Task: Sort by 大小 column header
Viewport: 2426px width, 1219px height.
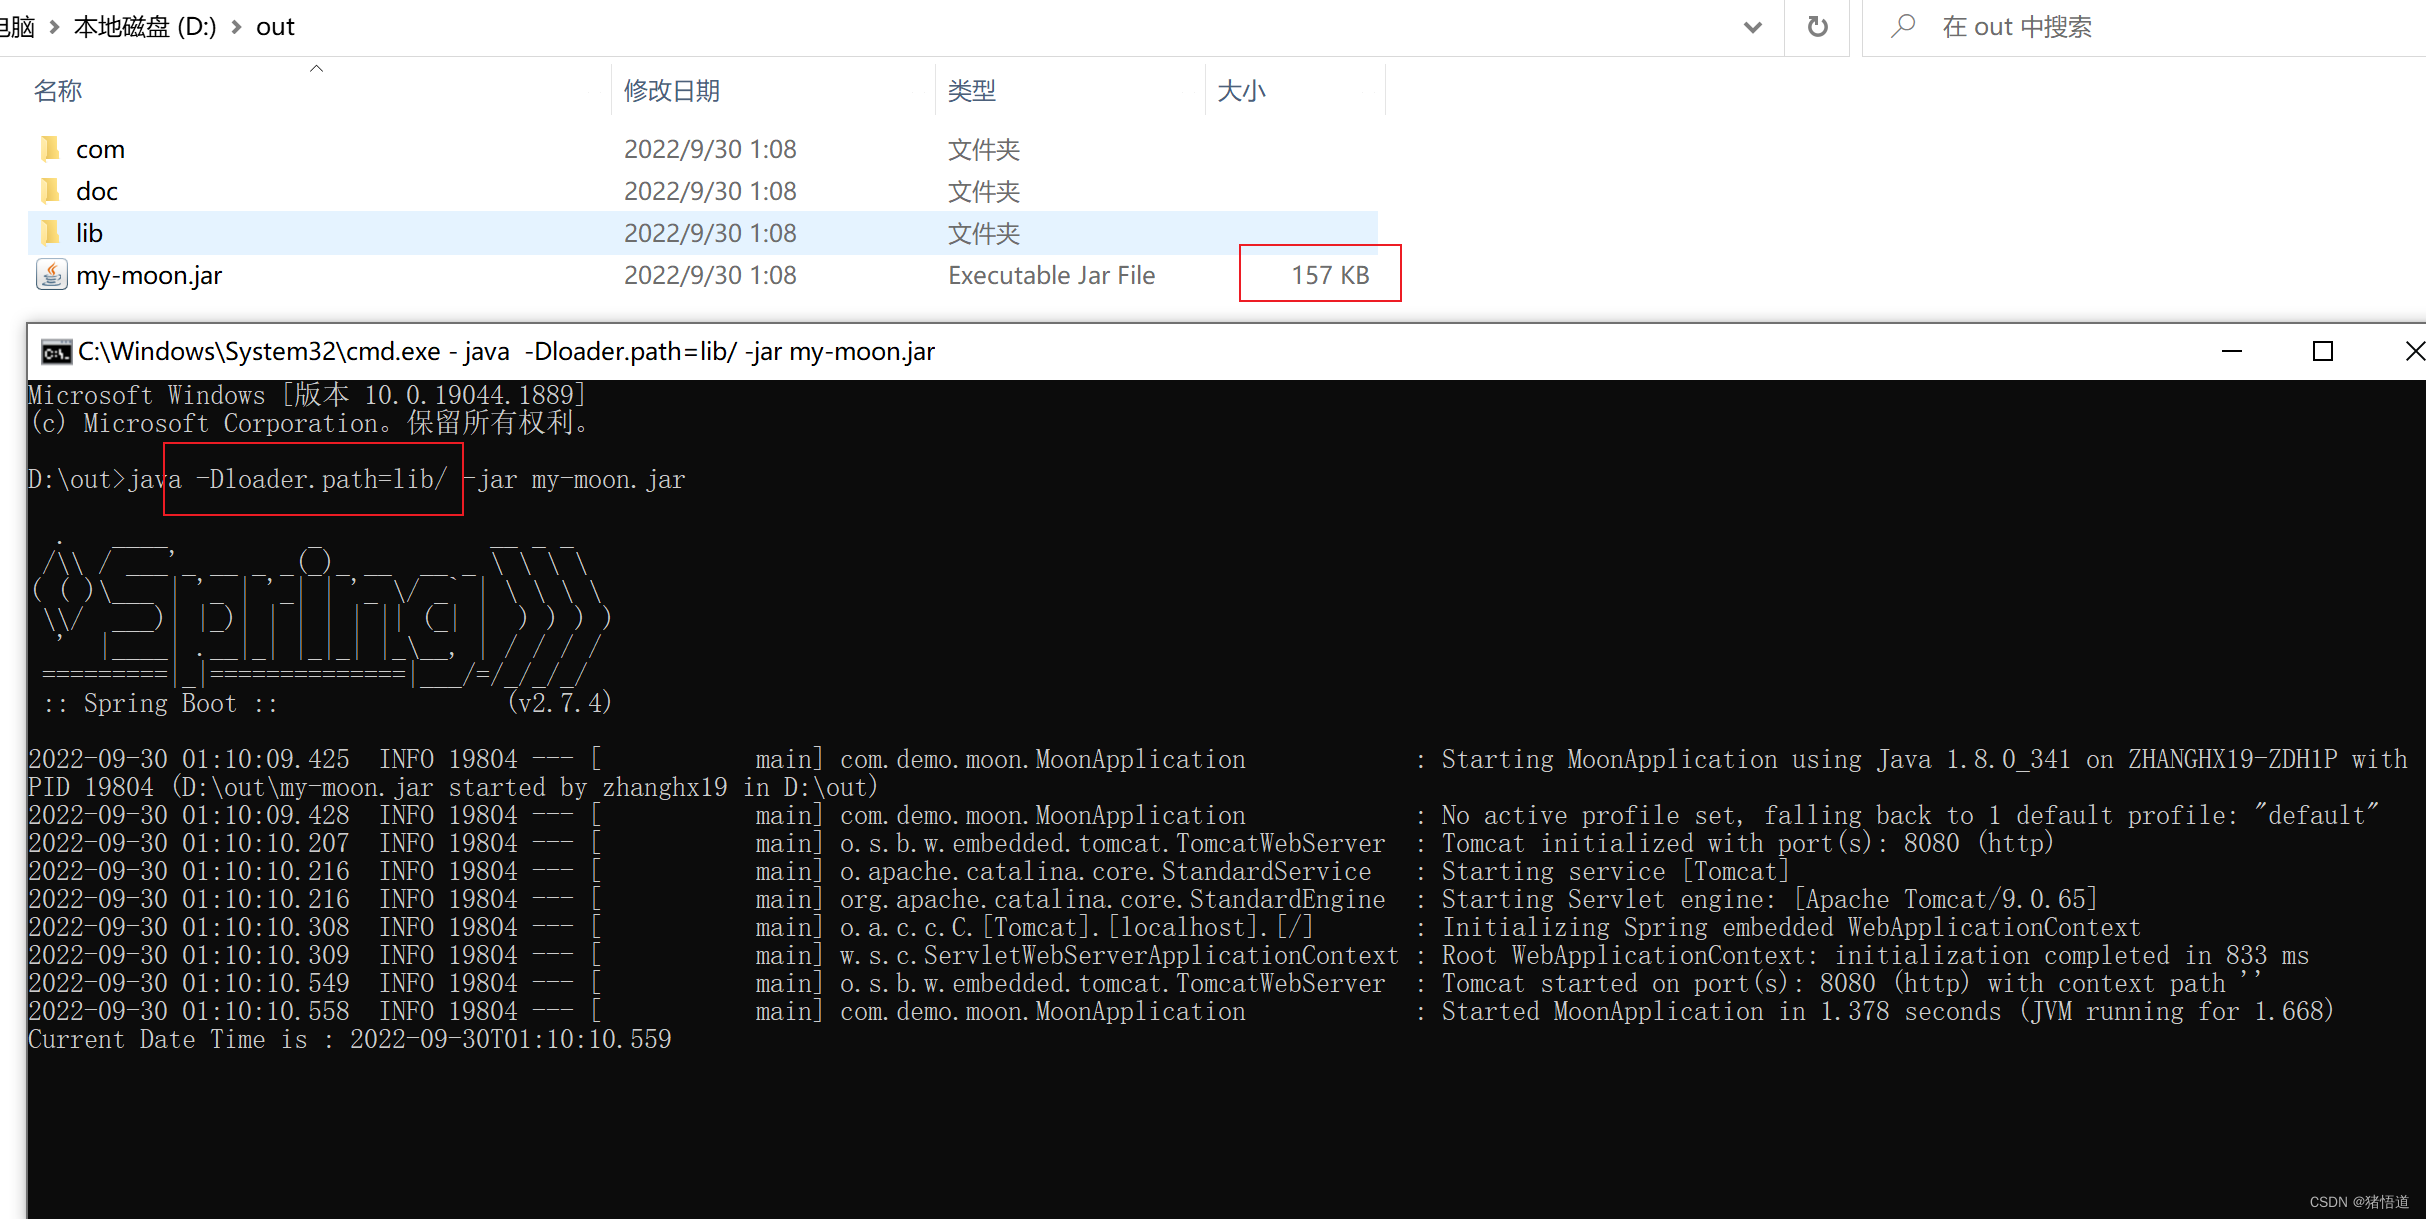Action: tap(1242, 91)
